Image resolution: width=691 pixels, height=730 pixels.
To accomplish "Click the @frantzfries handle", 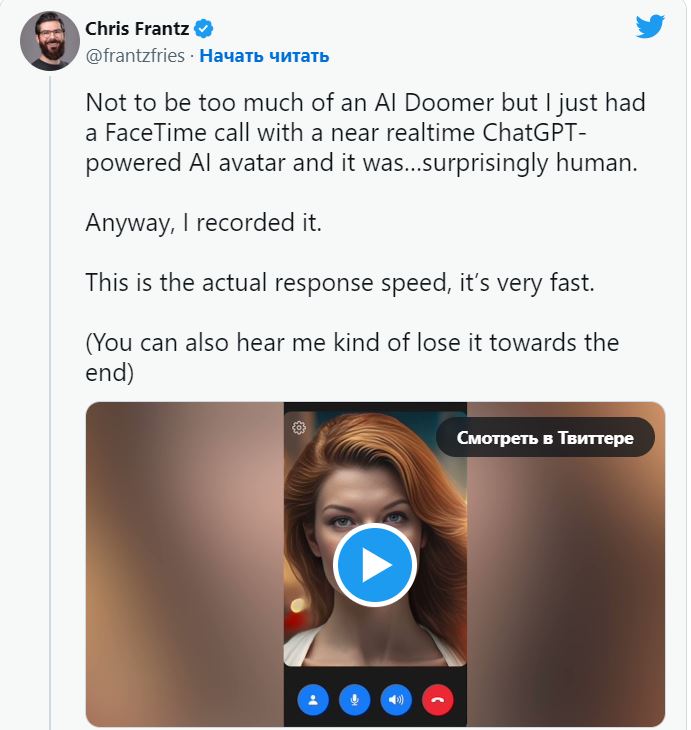I will 135,56.
